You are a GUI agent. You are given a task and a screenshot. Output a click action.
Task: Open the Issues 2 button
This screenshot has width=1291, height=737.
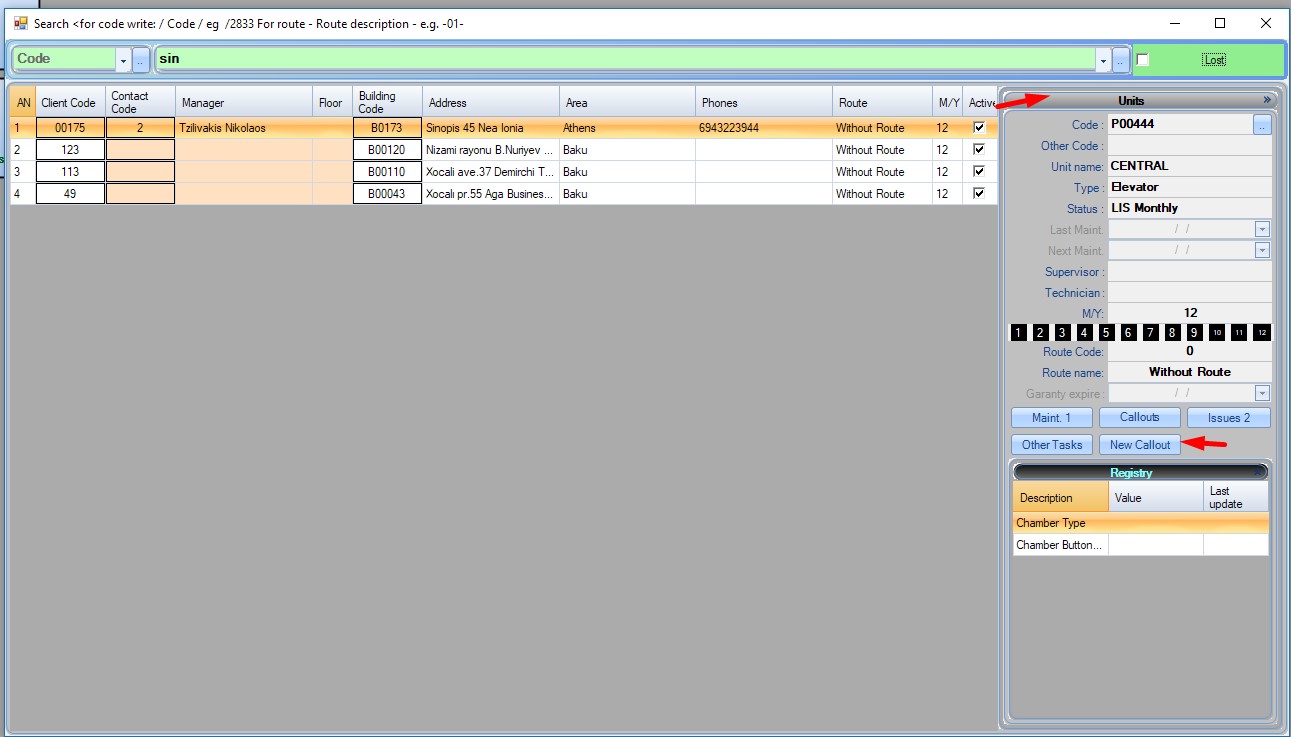[x=1228, y=418]
